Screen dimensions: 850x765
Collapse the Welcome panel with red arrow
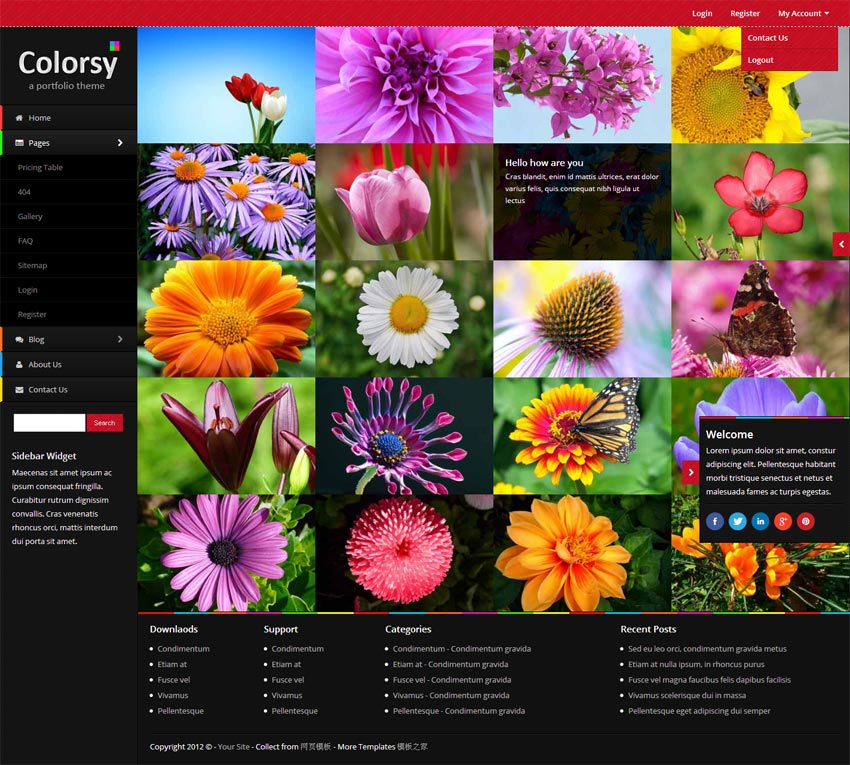[691, 472]
